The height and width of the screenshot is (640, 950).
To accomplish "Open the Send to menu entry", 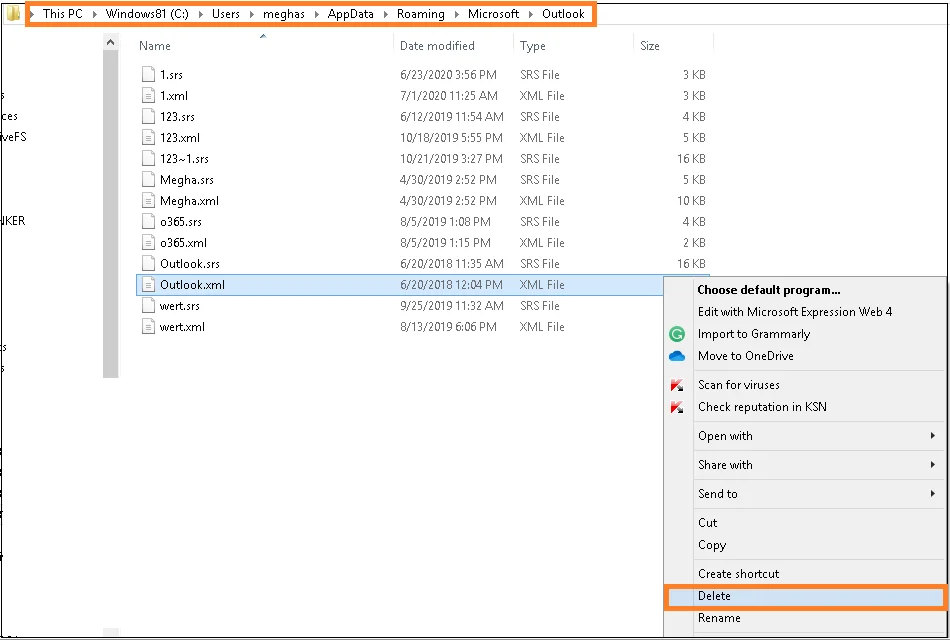I will (718, 494).
